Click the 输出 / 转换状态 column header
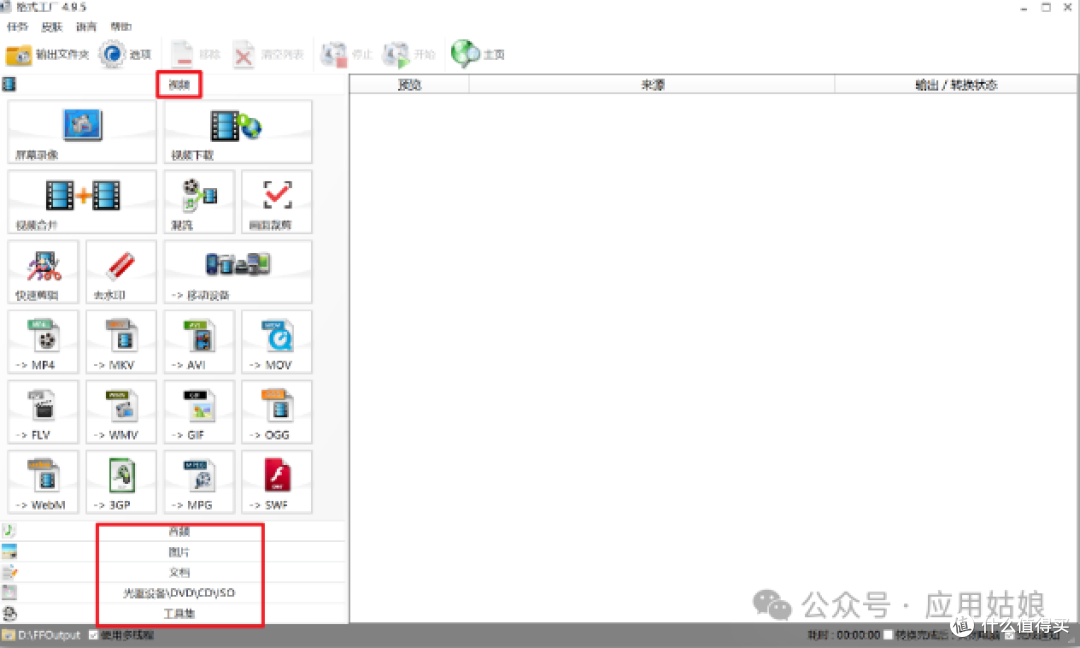 pyautogui.click(x=956, y=85)
